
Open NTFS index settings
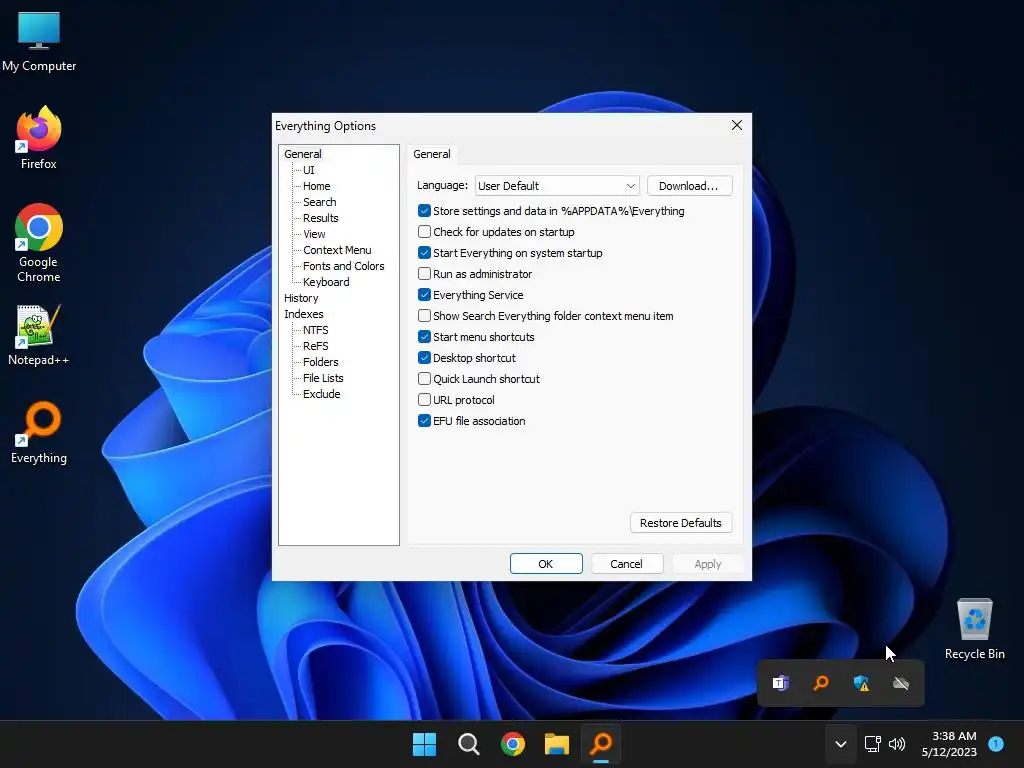(x=315, y=330)
